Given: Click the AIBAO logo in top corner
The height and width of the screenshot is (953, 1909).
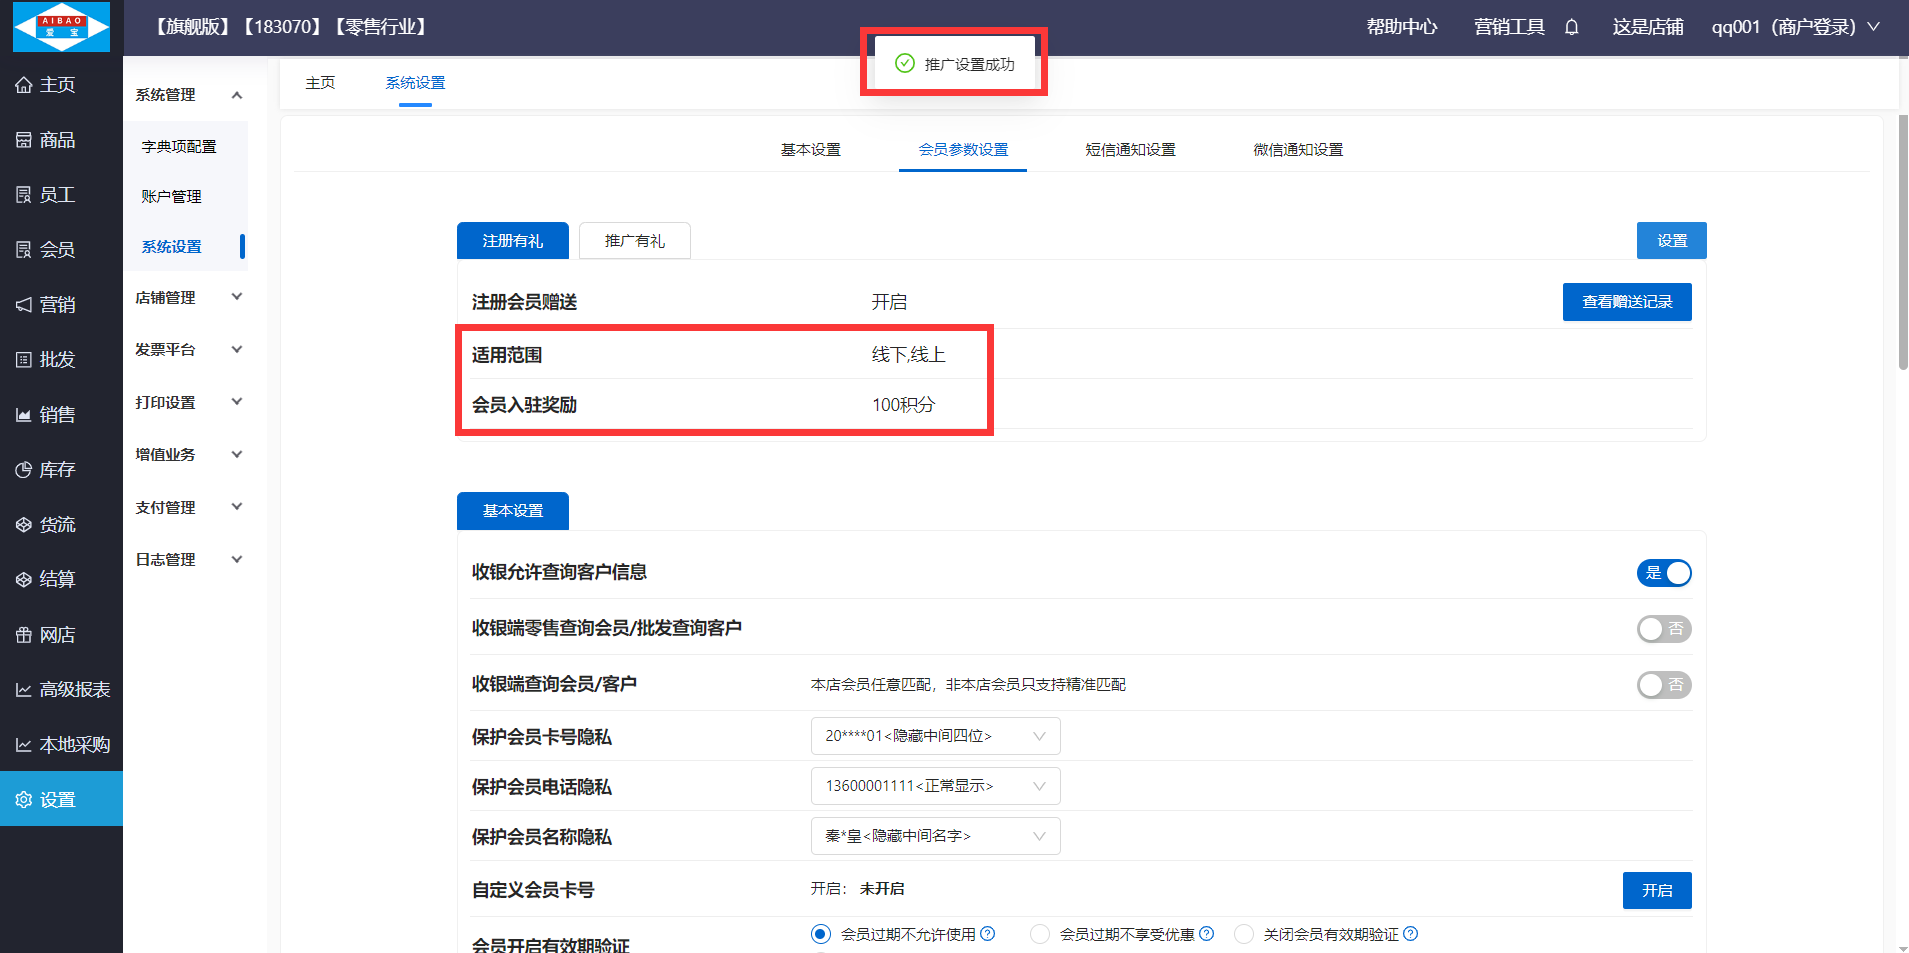Looking at the screenshot, I should [61, 27].
